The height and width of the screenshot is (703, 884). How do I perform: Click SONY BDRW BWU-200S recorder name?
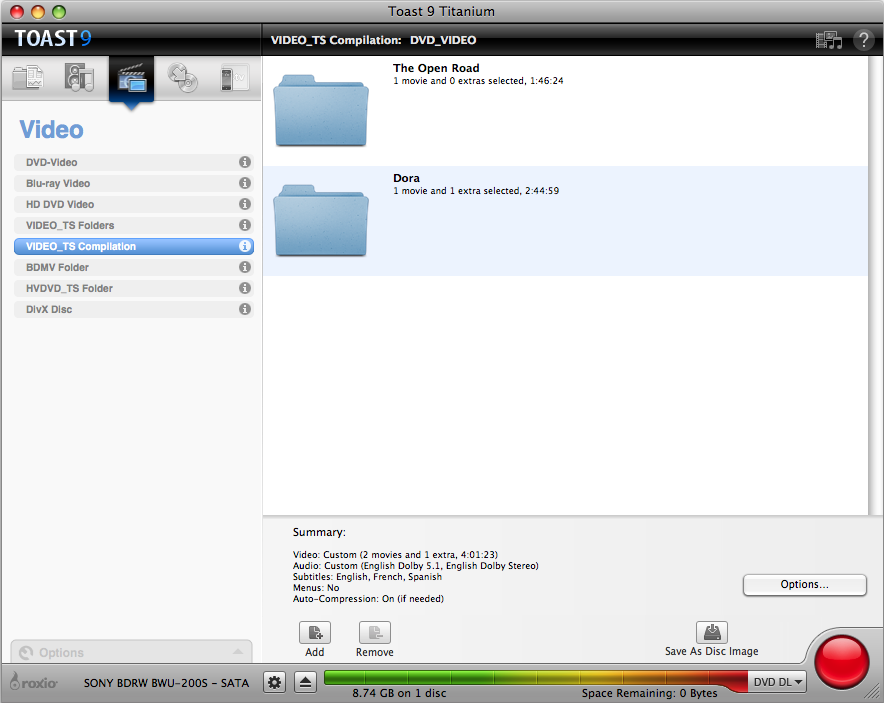[x=166, y=683]
